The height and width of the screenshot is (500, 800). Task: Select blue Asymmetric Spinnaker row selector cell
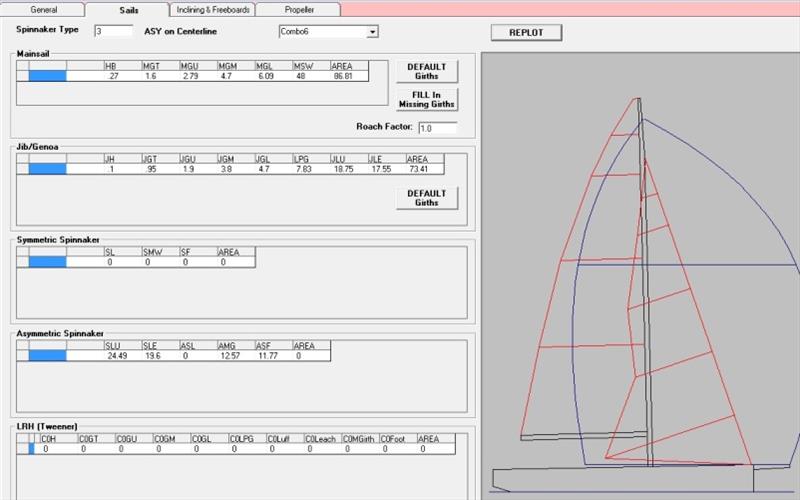click(47, 356)
